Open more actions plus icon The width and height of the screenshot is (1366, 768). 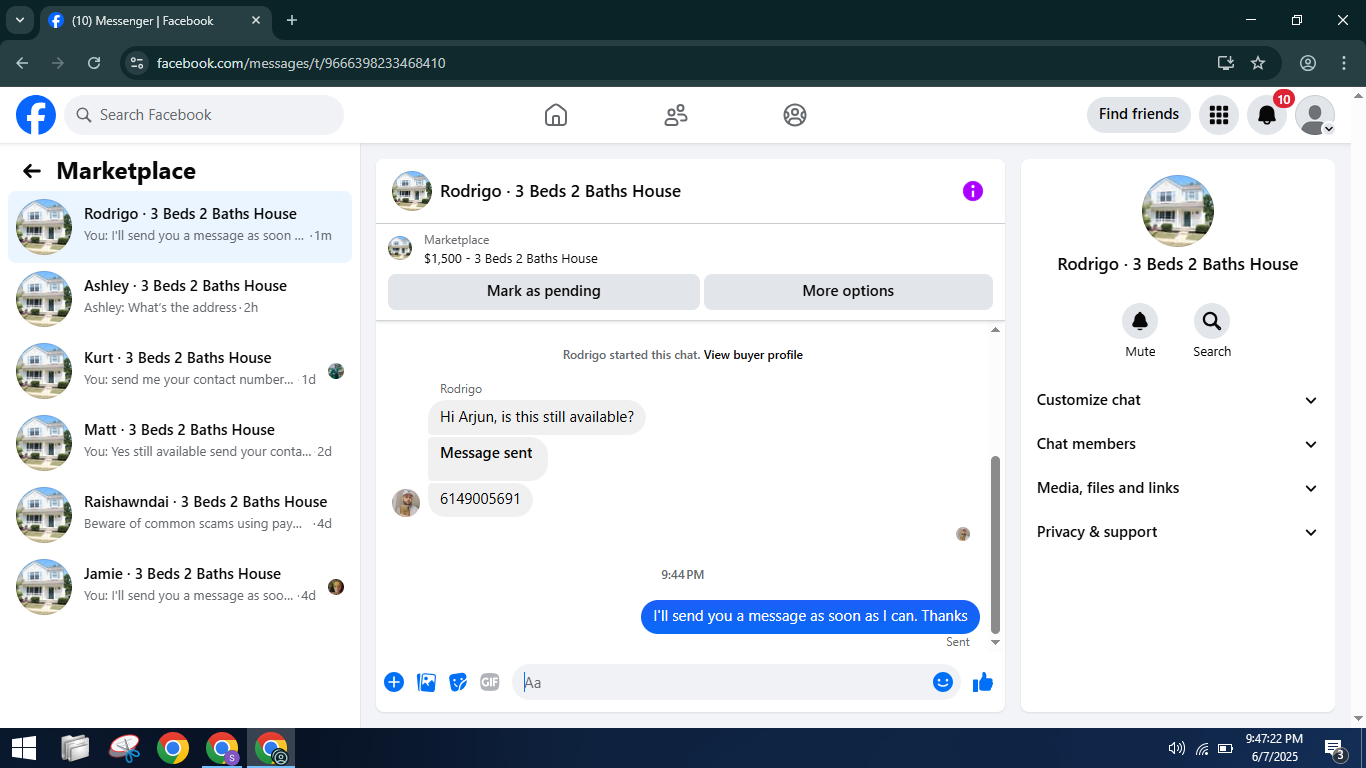click(394, 682)
